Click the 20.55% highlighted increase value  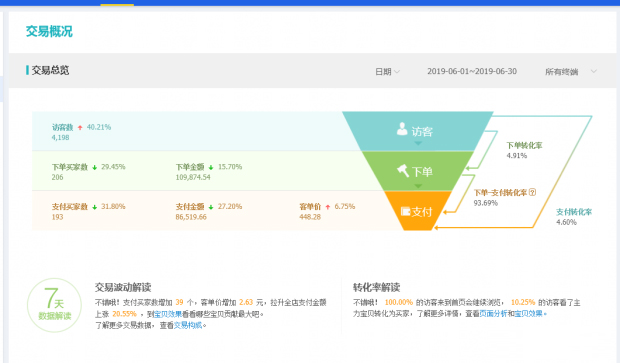(x=124, y=314)
